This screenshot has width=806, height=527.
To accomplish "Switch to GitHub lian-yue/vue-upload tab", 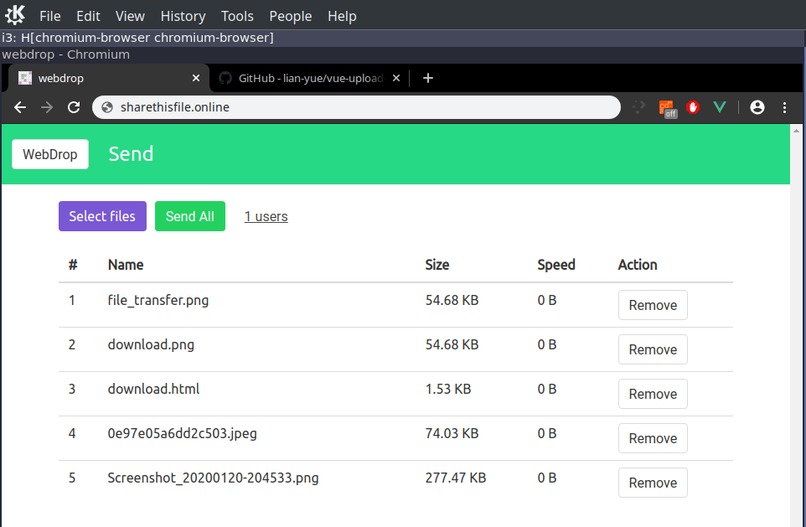I will coord(310,78).
